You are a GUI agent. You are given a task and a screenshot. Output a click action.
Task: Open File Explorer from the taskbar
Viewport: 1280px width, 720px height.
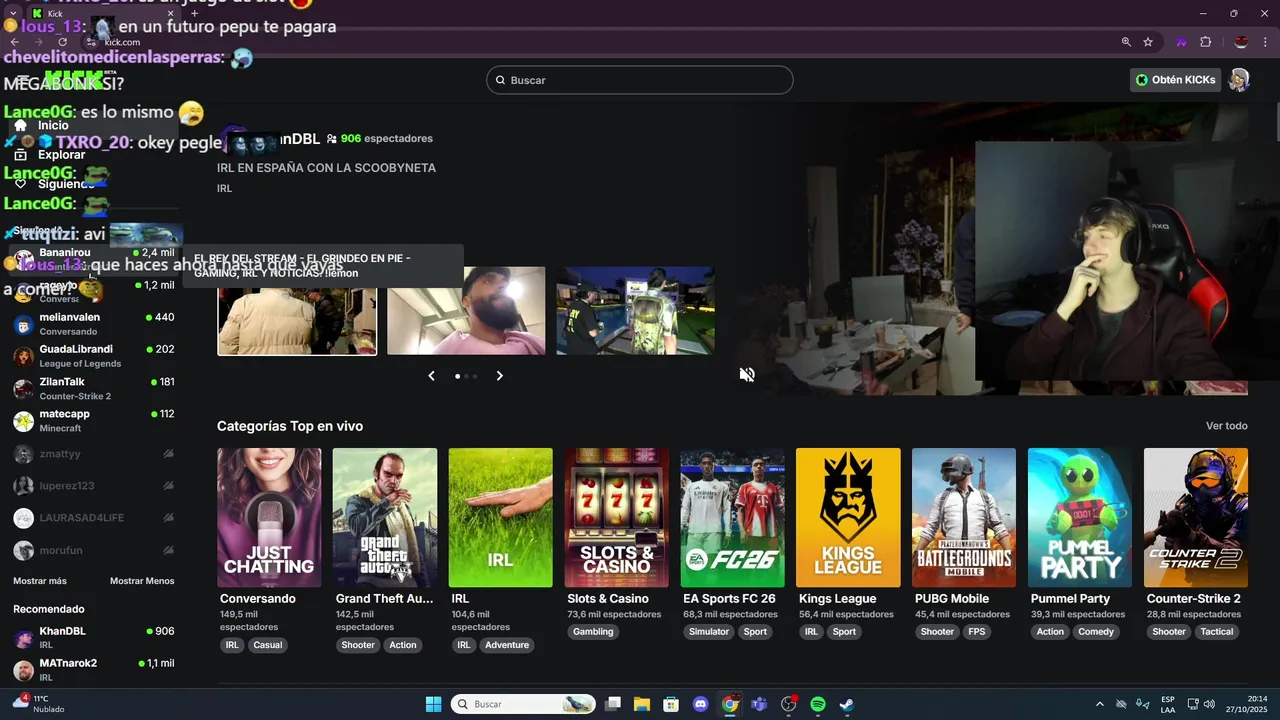(642, 704)
